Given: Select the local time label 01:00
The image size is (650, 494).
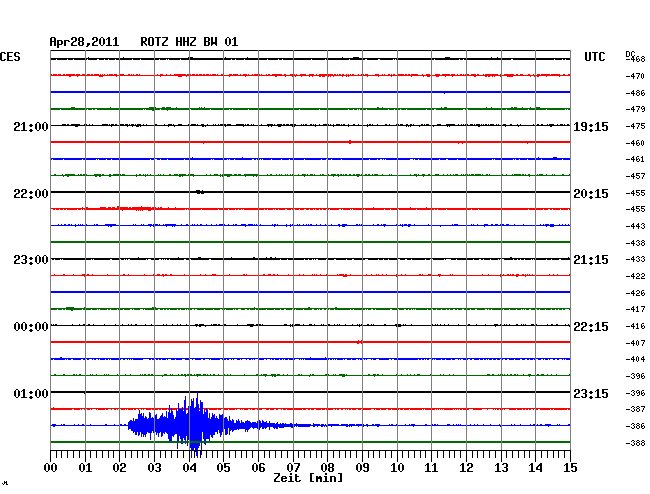Looking at the screenshot, I should click(31, 393).
